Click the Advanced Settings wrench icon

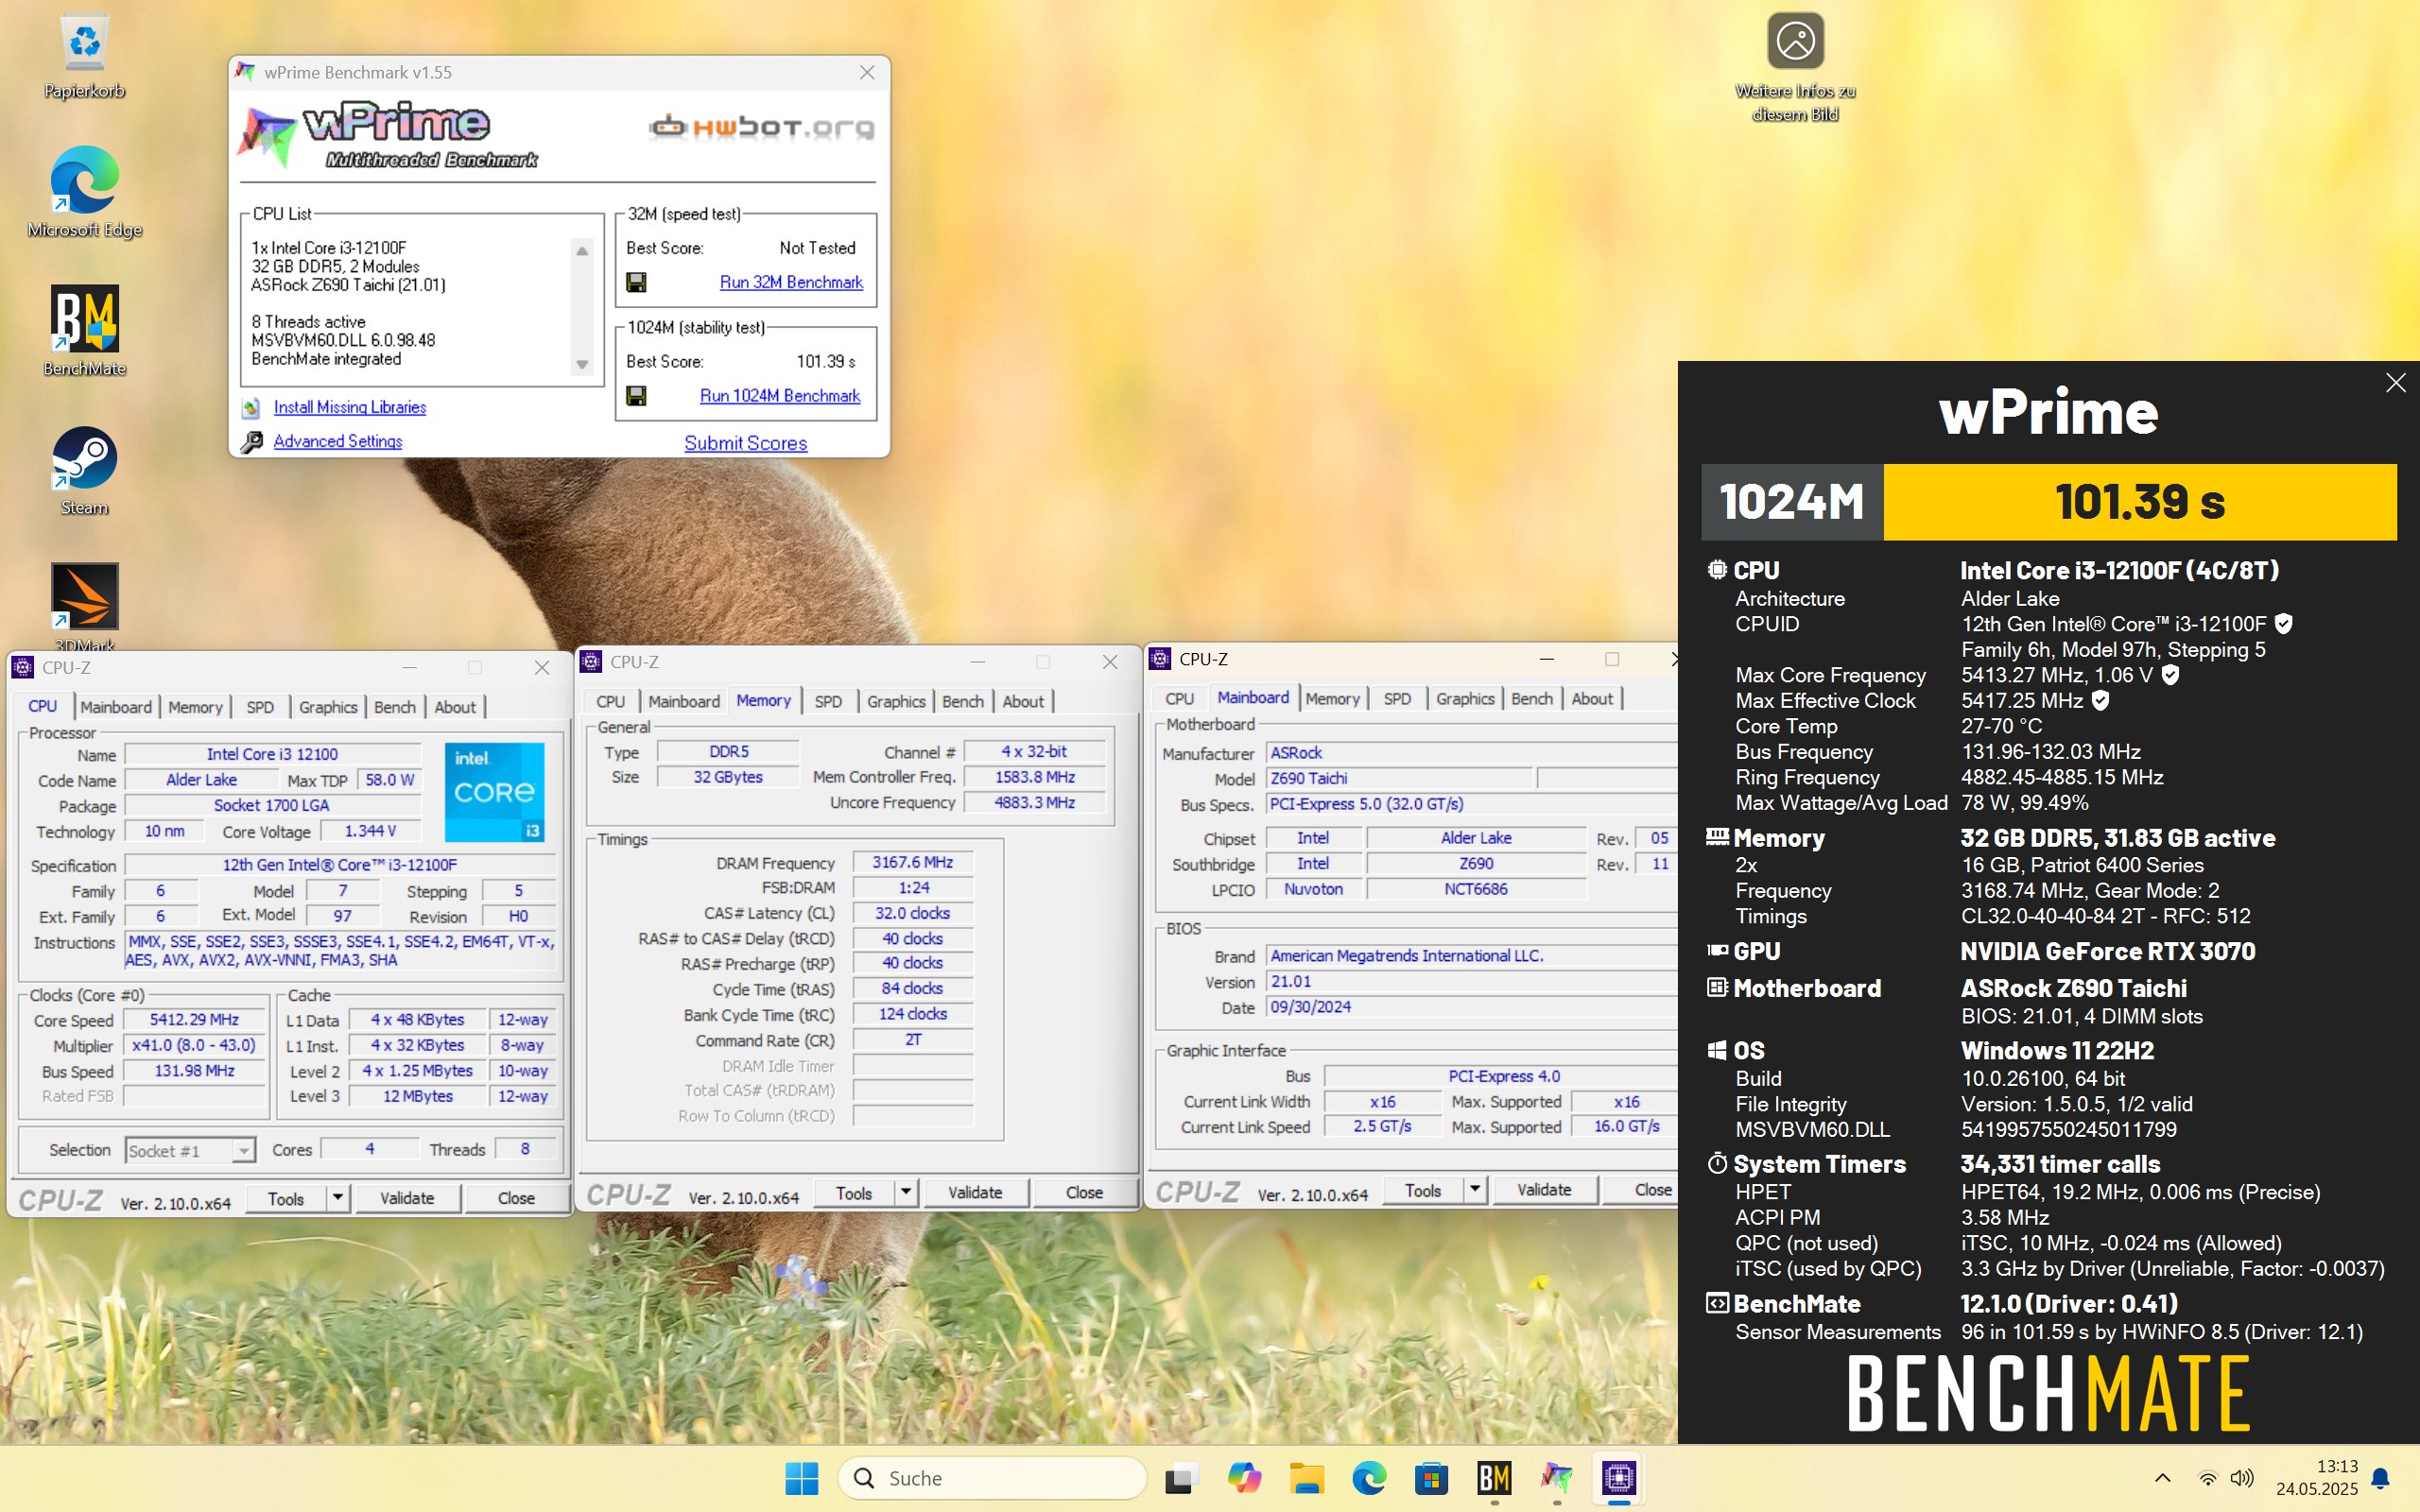252,442
